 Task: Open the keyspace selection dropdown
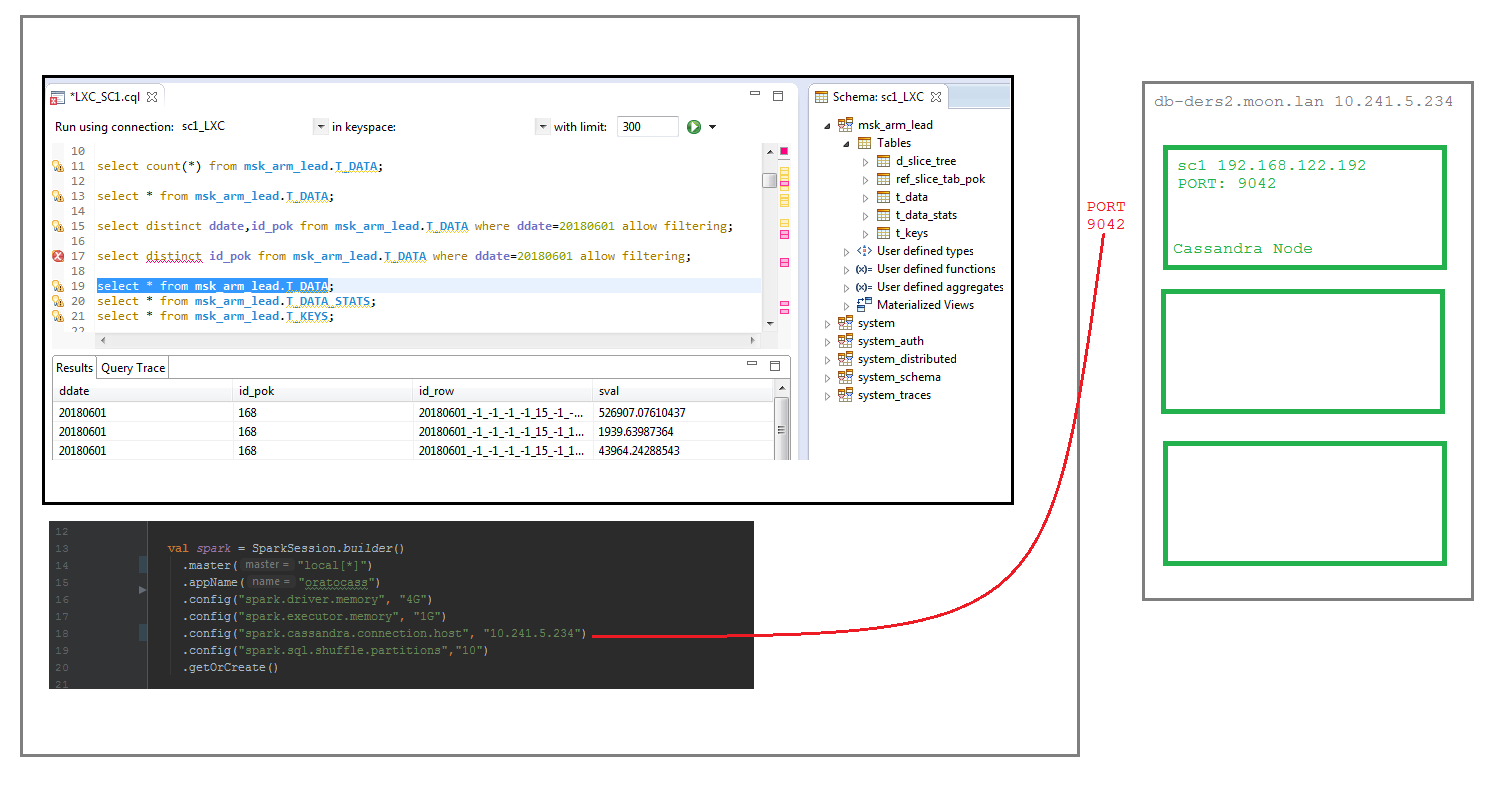(543, 126)
